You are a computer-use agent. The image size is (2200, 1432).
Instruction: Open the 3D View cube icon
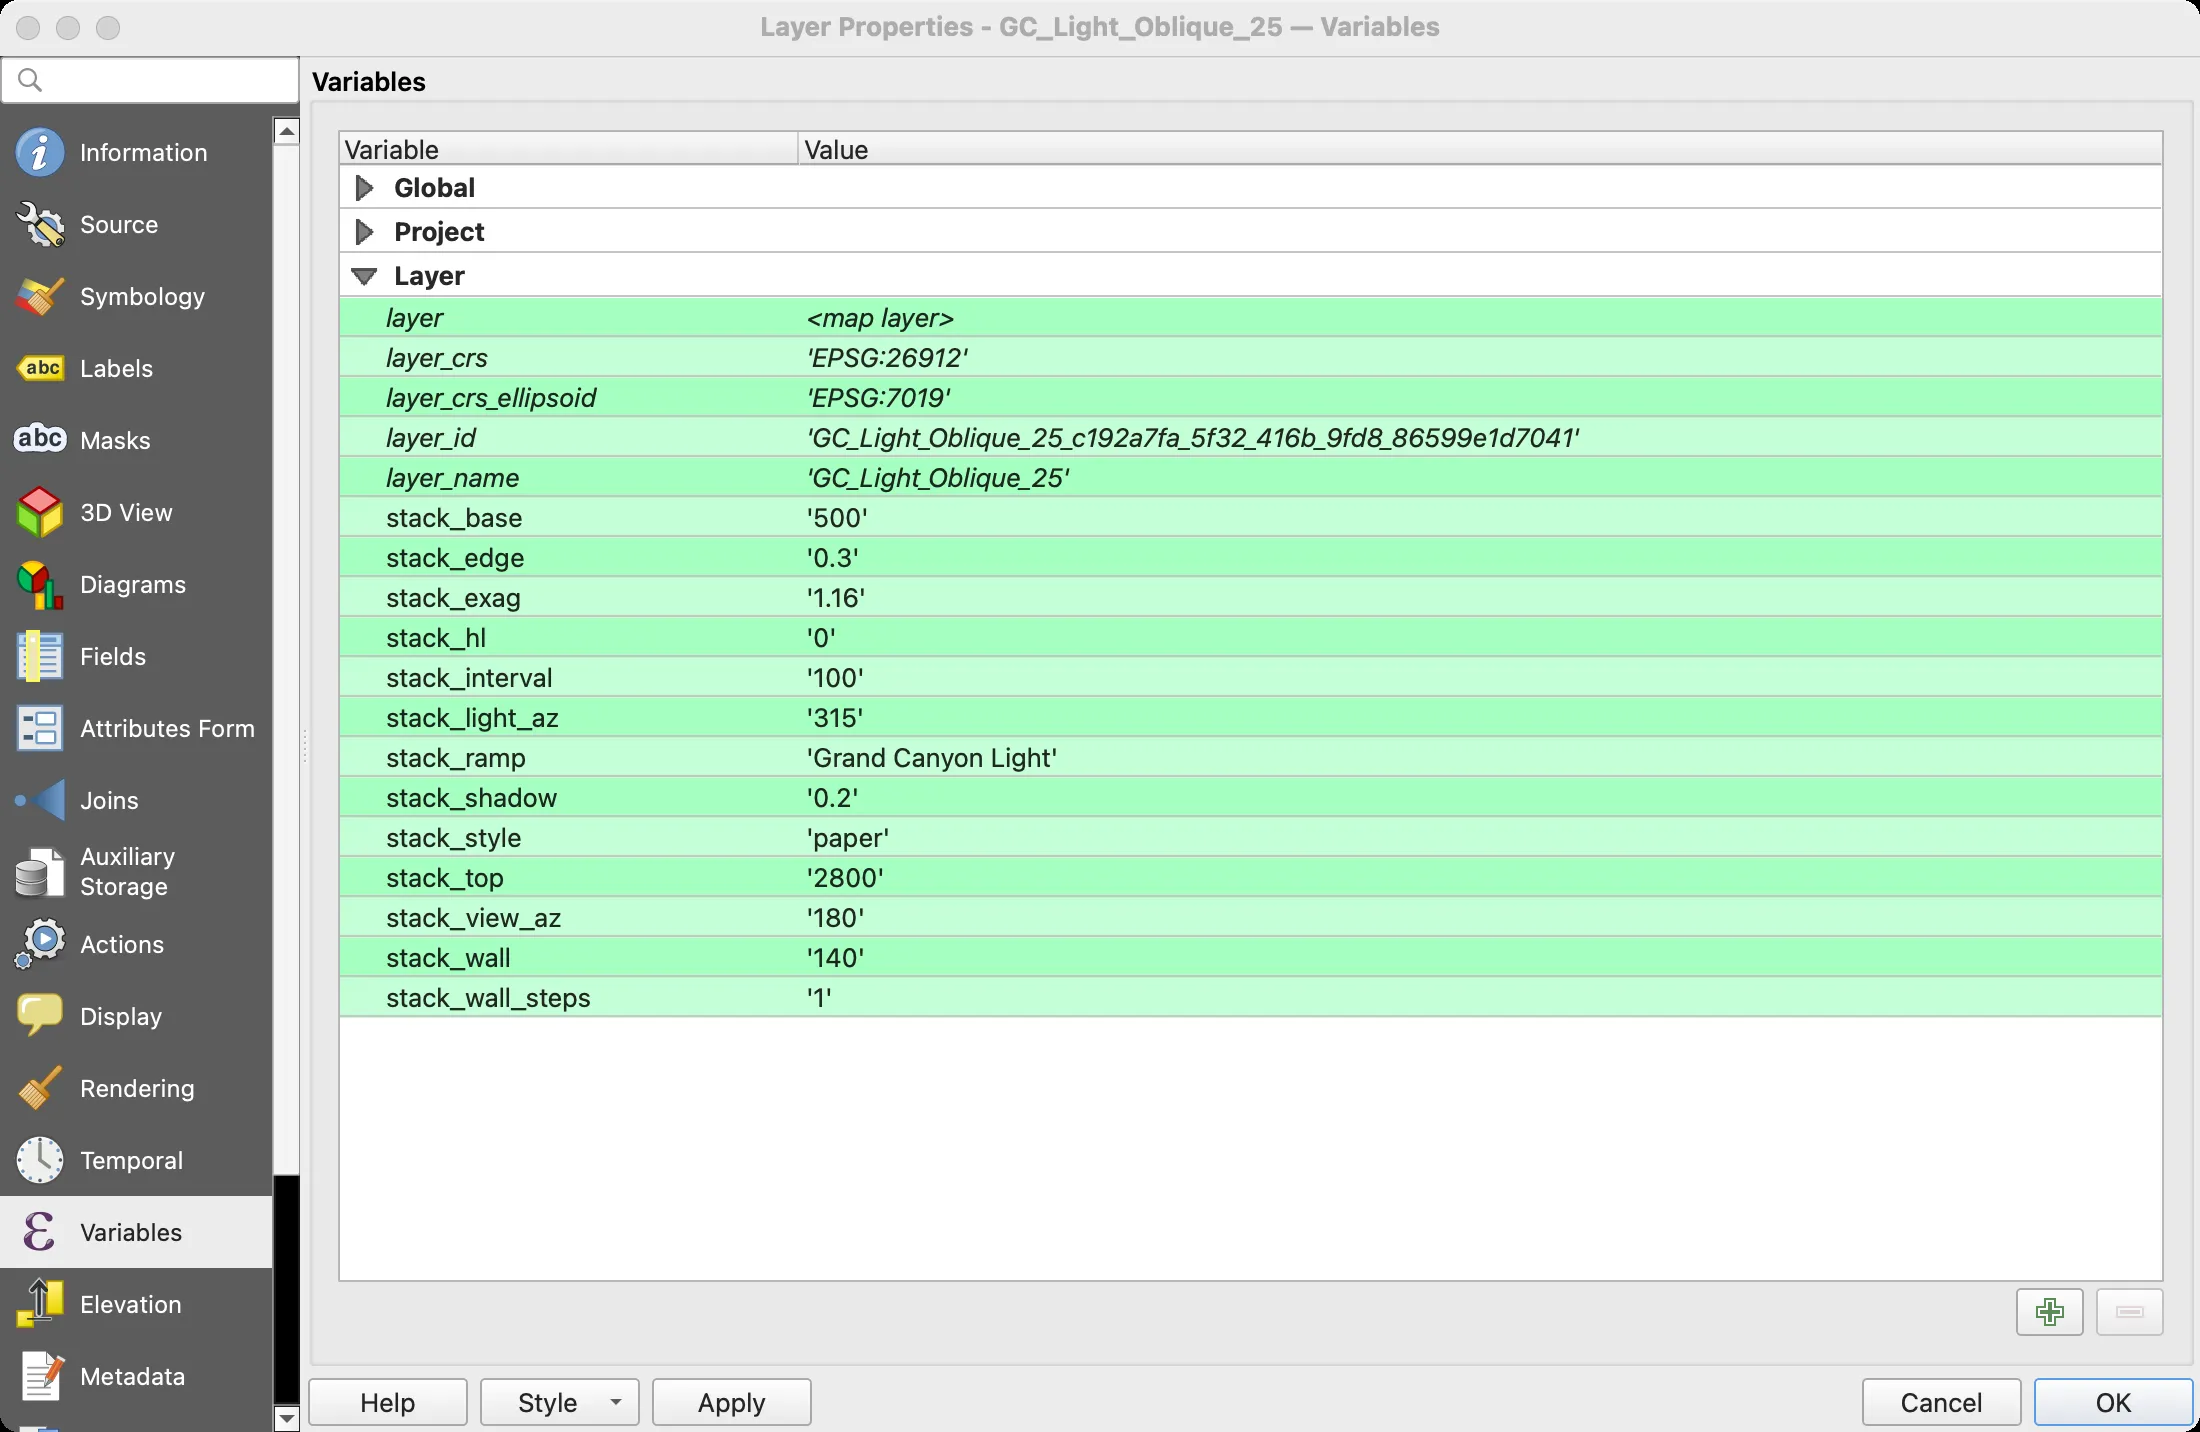click(x=40, y=512)
